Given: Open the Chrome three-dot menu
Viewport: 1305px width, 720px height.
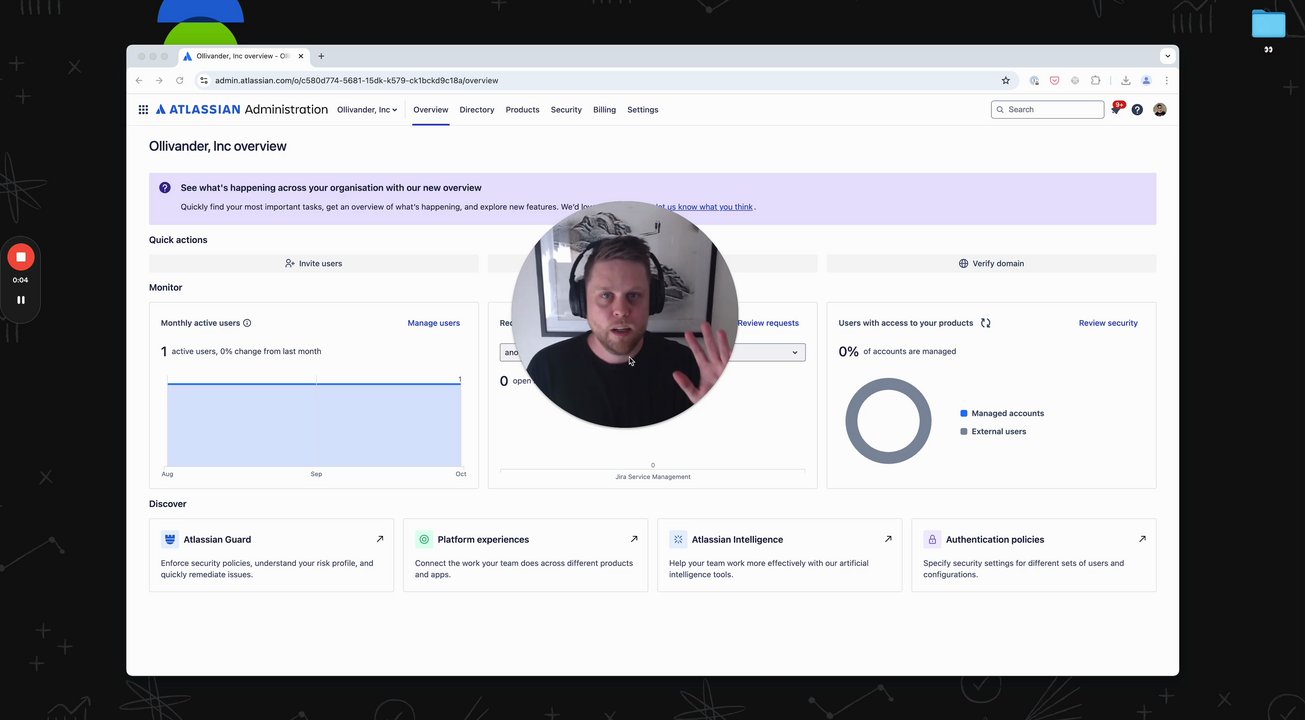Looking at the screenshot, I should coord(1166,81).
